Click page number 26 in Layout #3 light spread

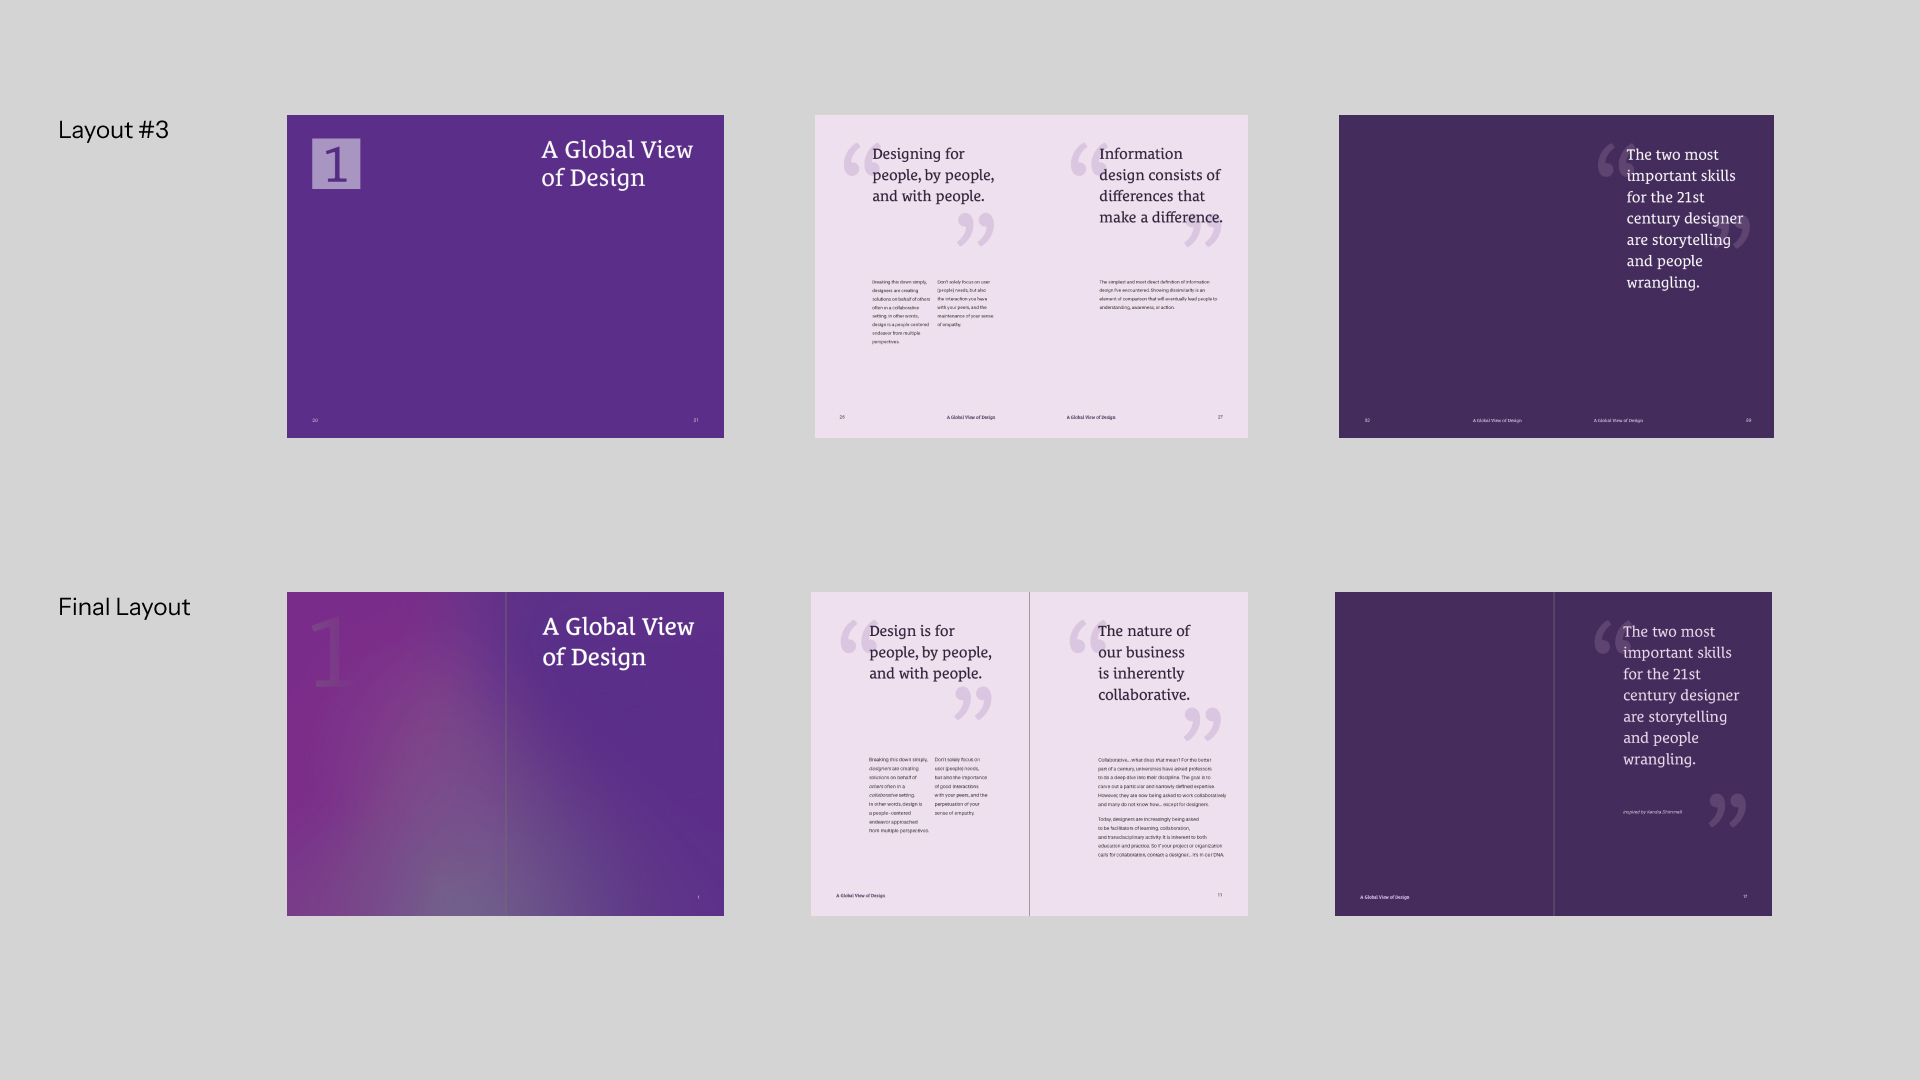point(842,417)
